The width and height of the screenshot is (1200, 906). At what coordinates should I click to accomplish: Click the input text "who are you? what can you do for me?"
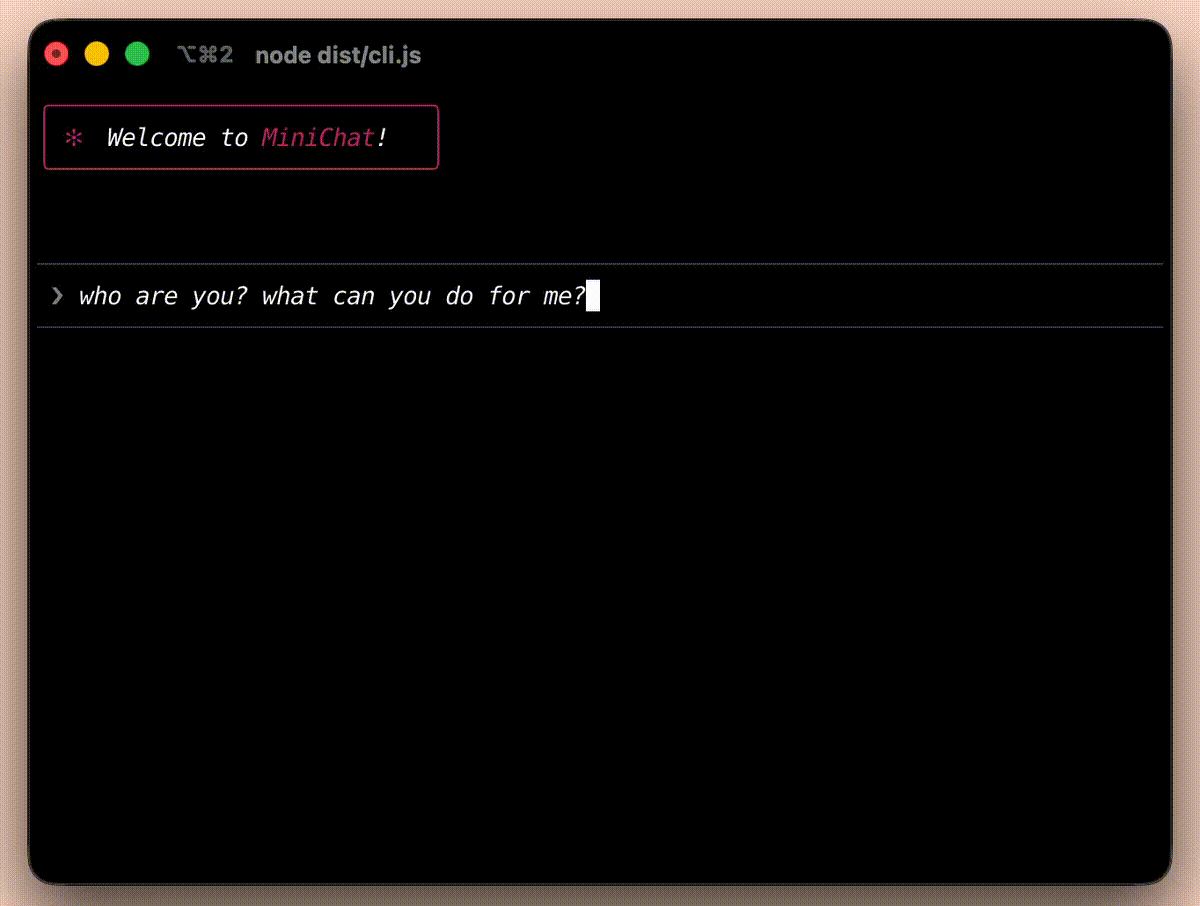(x=332, y=296)
